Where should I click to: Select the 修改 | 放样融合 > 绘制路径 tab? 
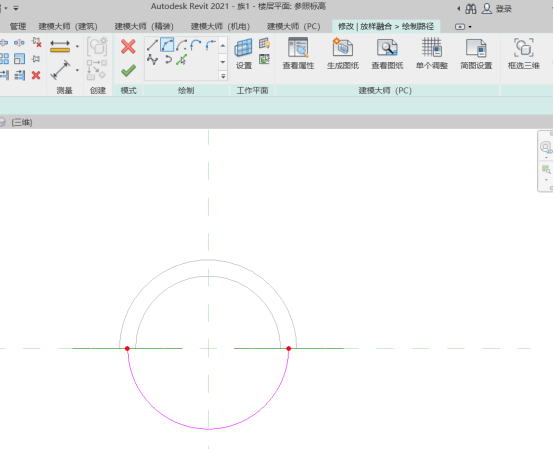[386, 26]
